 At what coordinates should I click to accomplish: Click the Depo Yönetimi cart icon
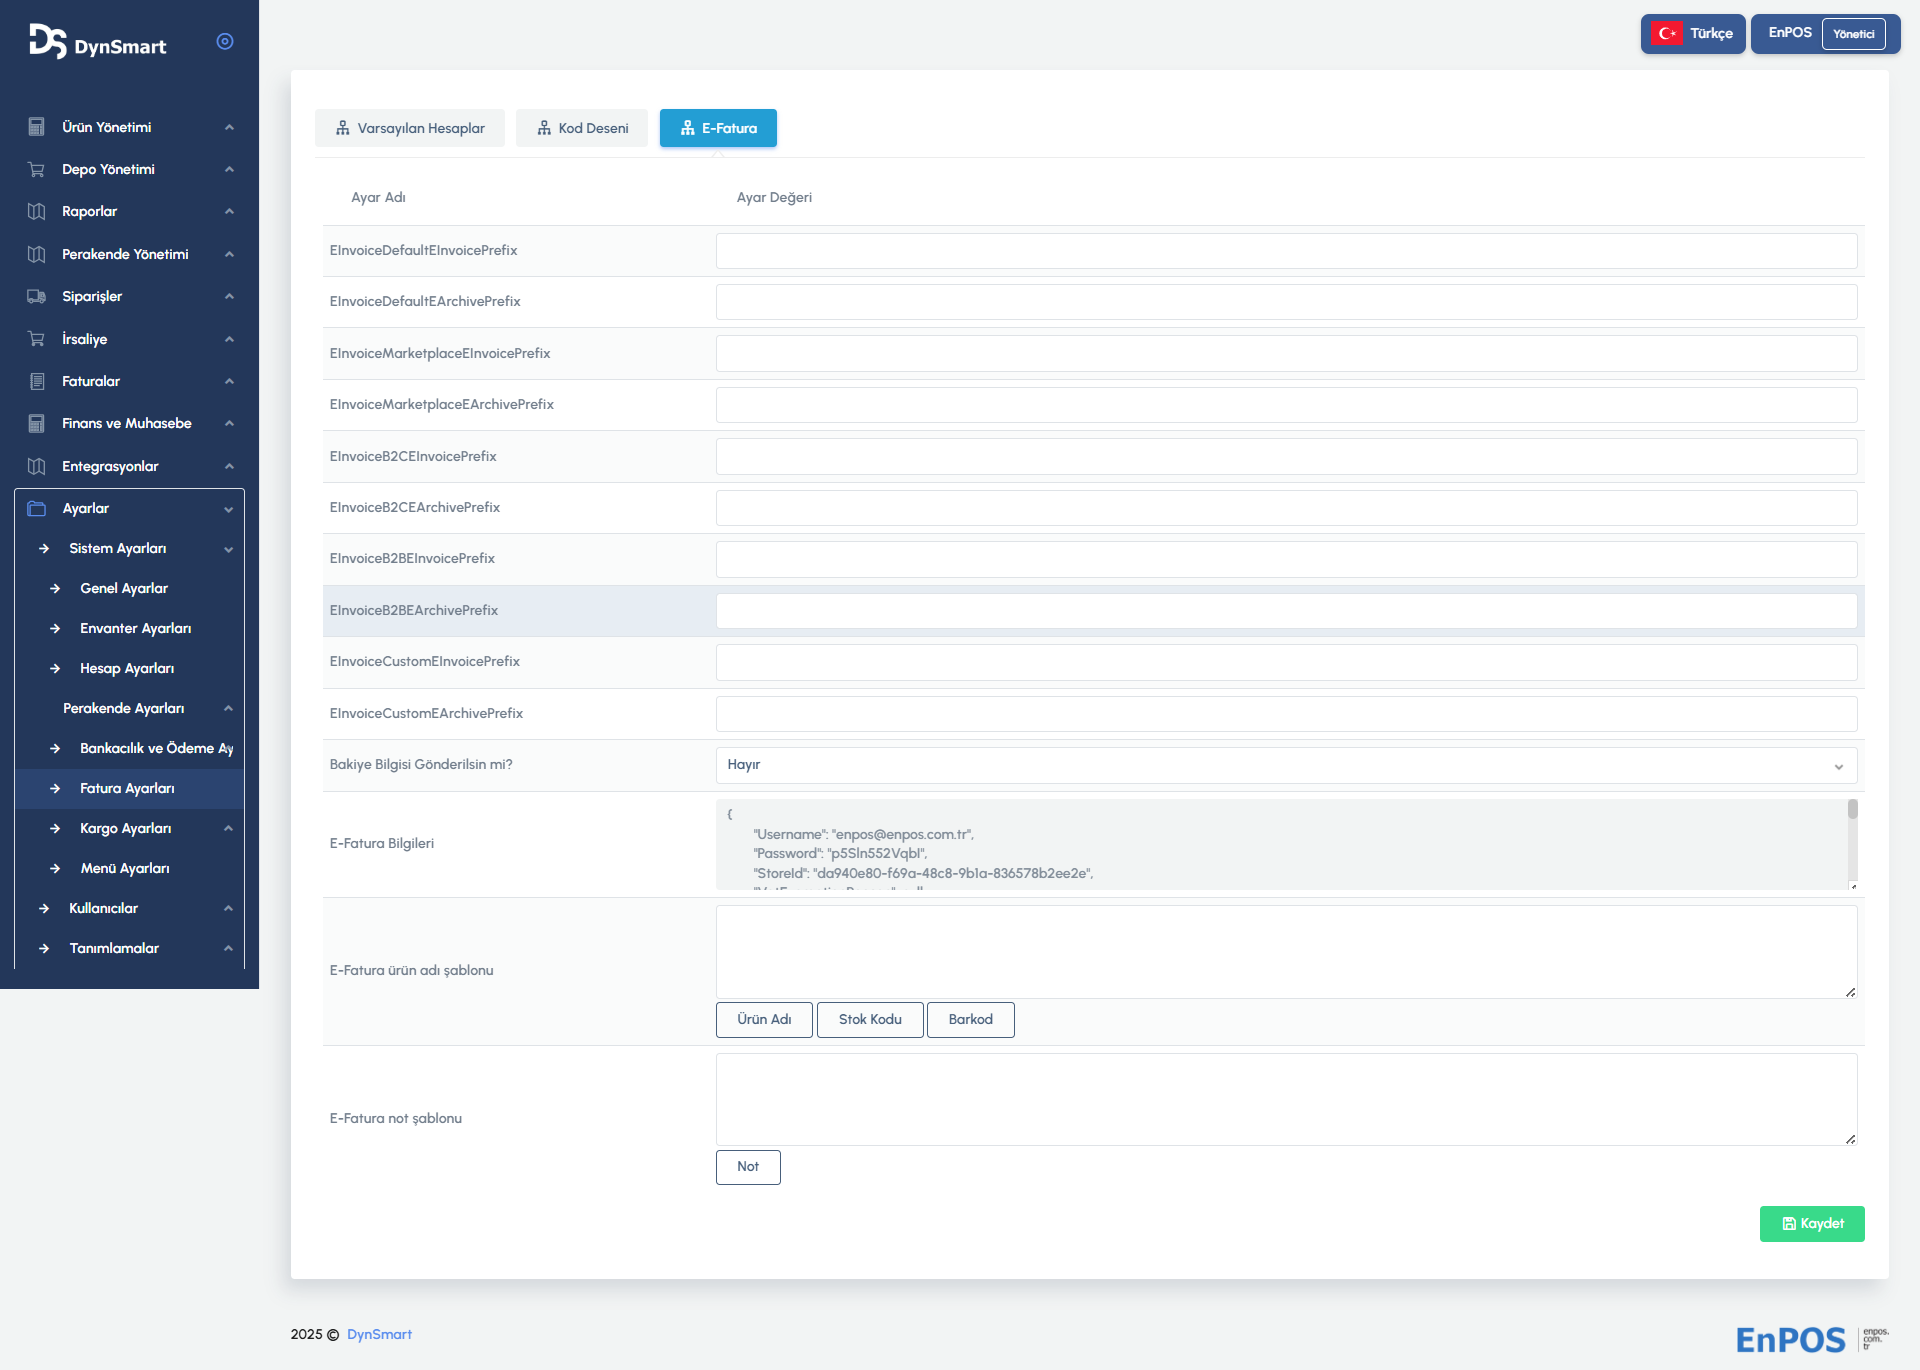37,169
